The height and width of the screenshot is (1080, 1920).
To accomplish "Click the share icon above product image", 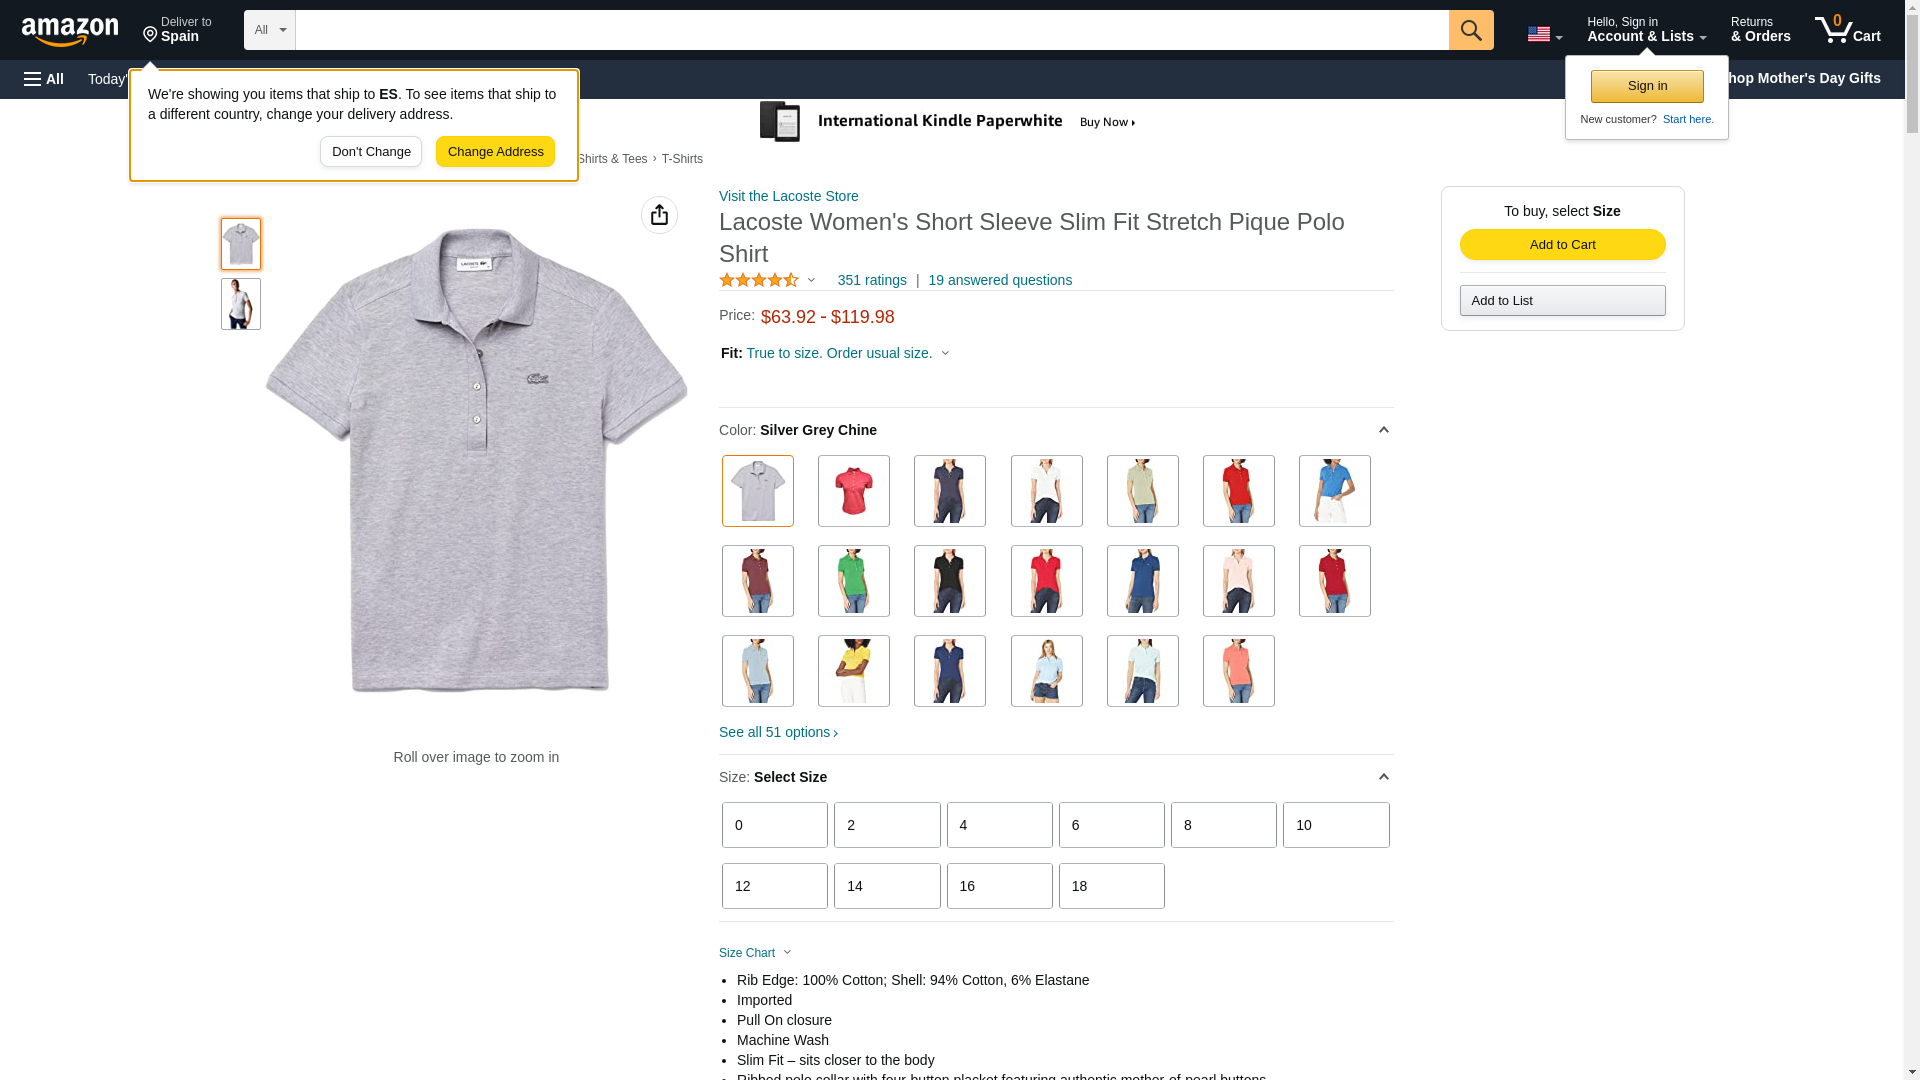I will click(x=659, y=215).
